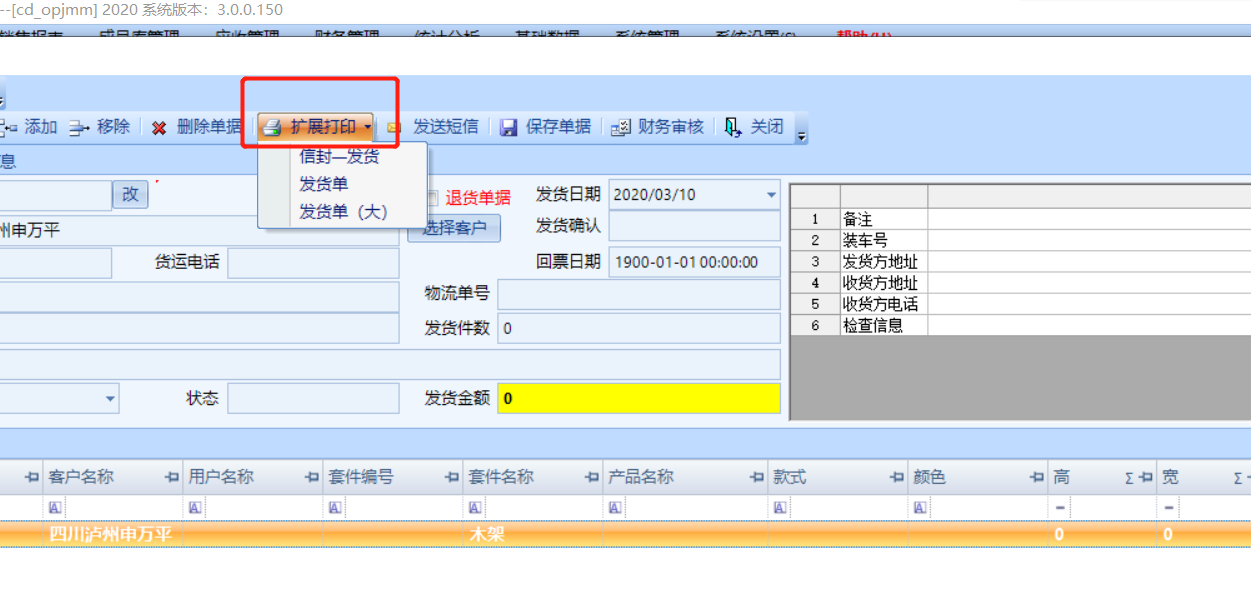Open the 发货日期 date dropdown
The image size is (1251, 600).
click(771, 195)
